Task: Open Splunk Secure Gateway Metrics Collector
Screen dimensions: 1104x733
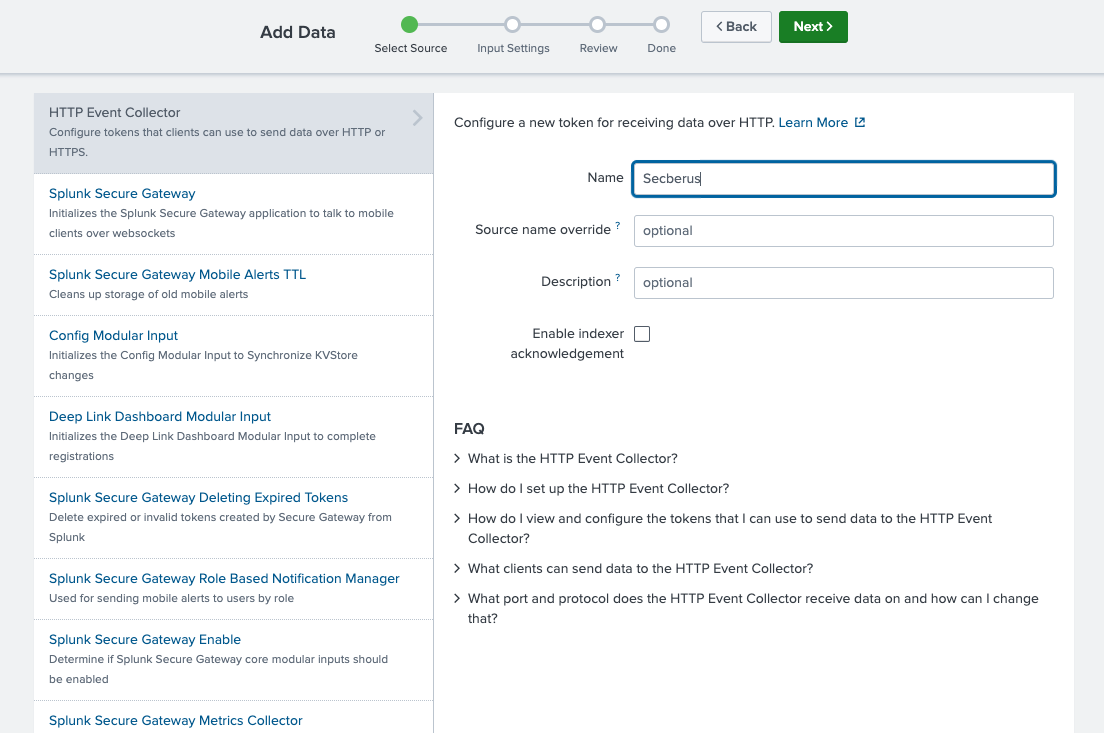Action: pyautogui.click(x=175, y=721)
